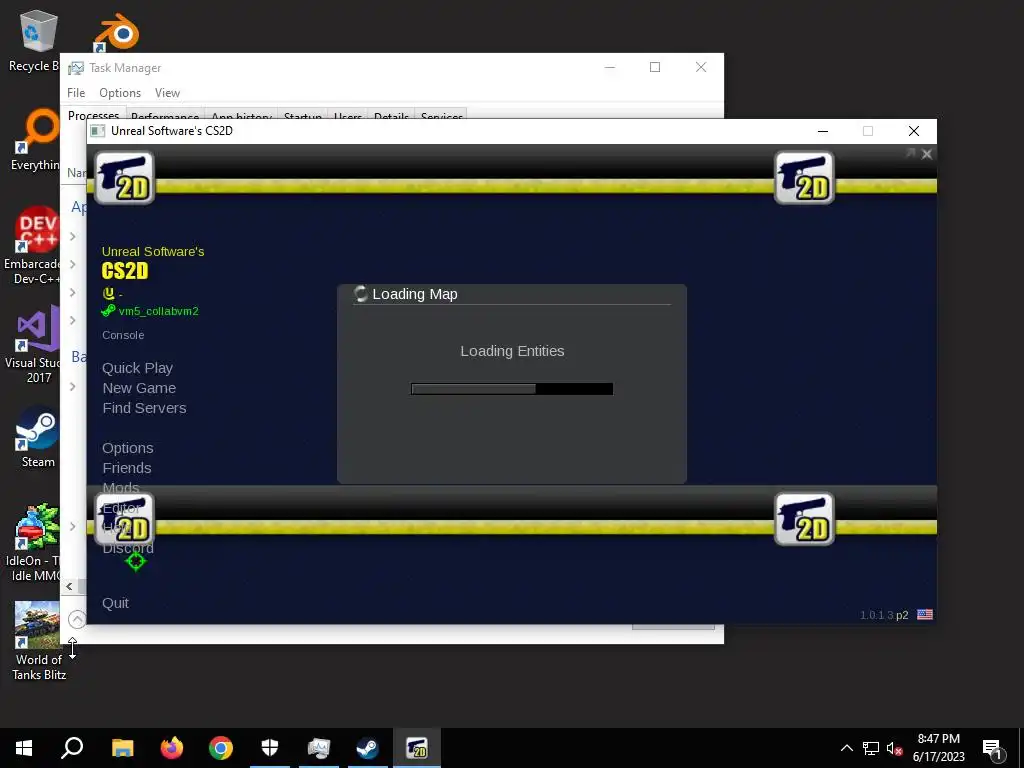Viewport: 1024px width, 768px height.
Task: Click the Task Manager title bar icon
Action: (76, 68)
